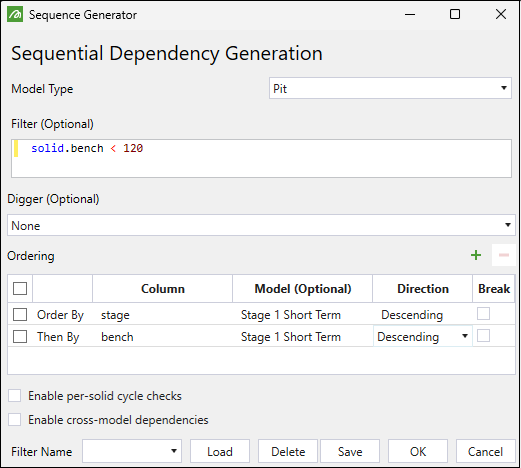Toggle the select-all checkbox in table header
The height and width of the screenshot is (468, 521).
pyautogui.click(x=20, y=288)
